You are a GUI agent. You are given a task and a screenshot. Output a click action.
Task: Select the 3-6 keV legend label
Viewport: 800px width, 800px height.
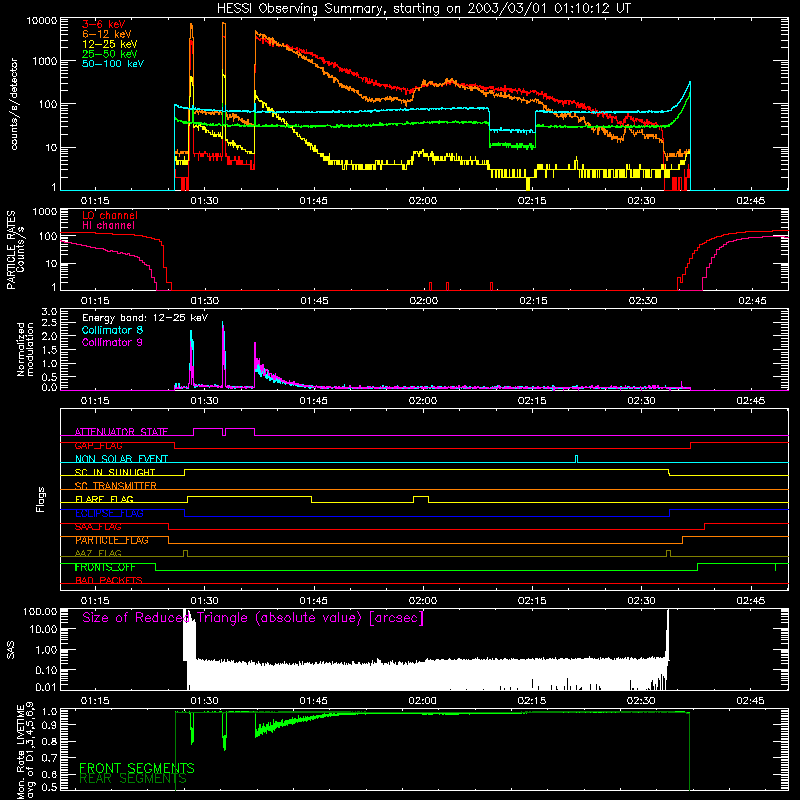(104, 24)
